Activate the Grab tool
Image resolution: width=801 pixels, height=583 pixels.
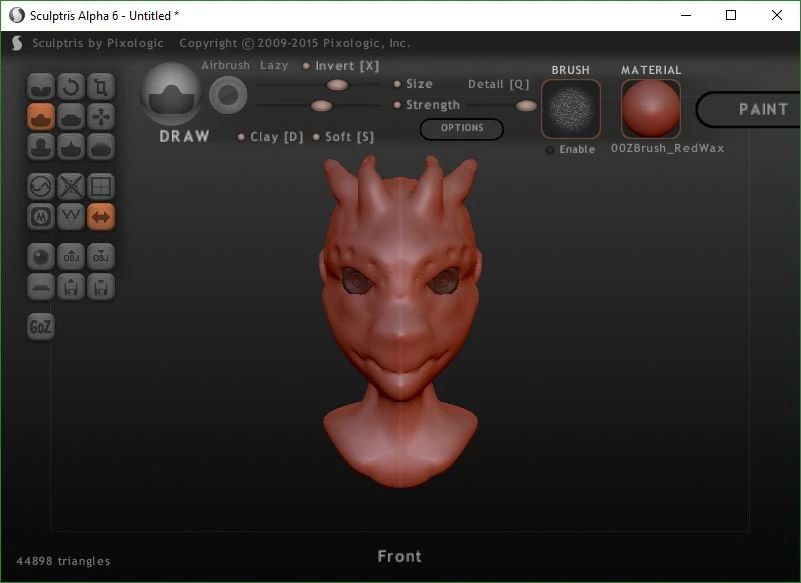[101, 116]
